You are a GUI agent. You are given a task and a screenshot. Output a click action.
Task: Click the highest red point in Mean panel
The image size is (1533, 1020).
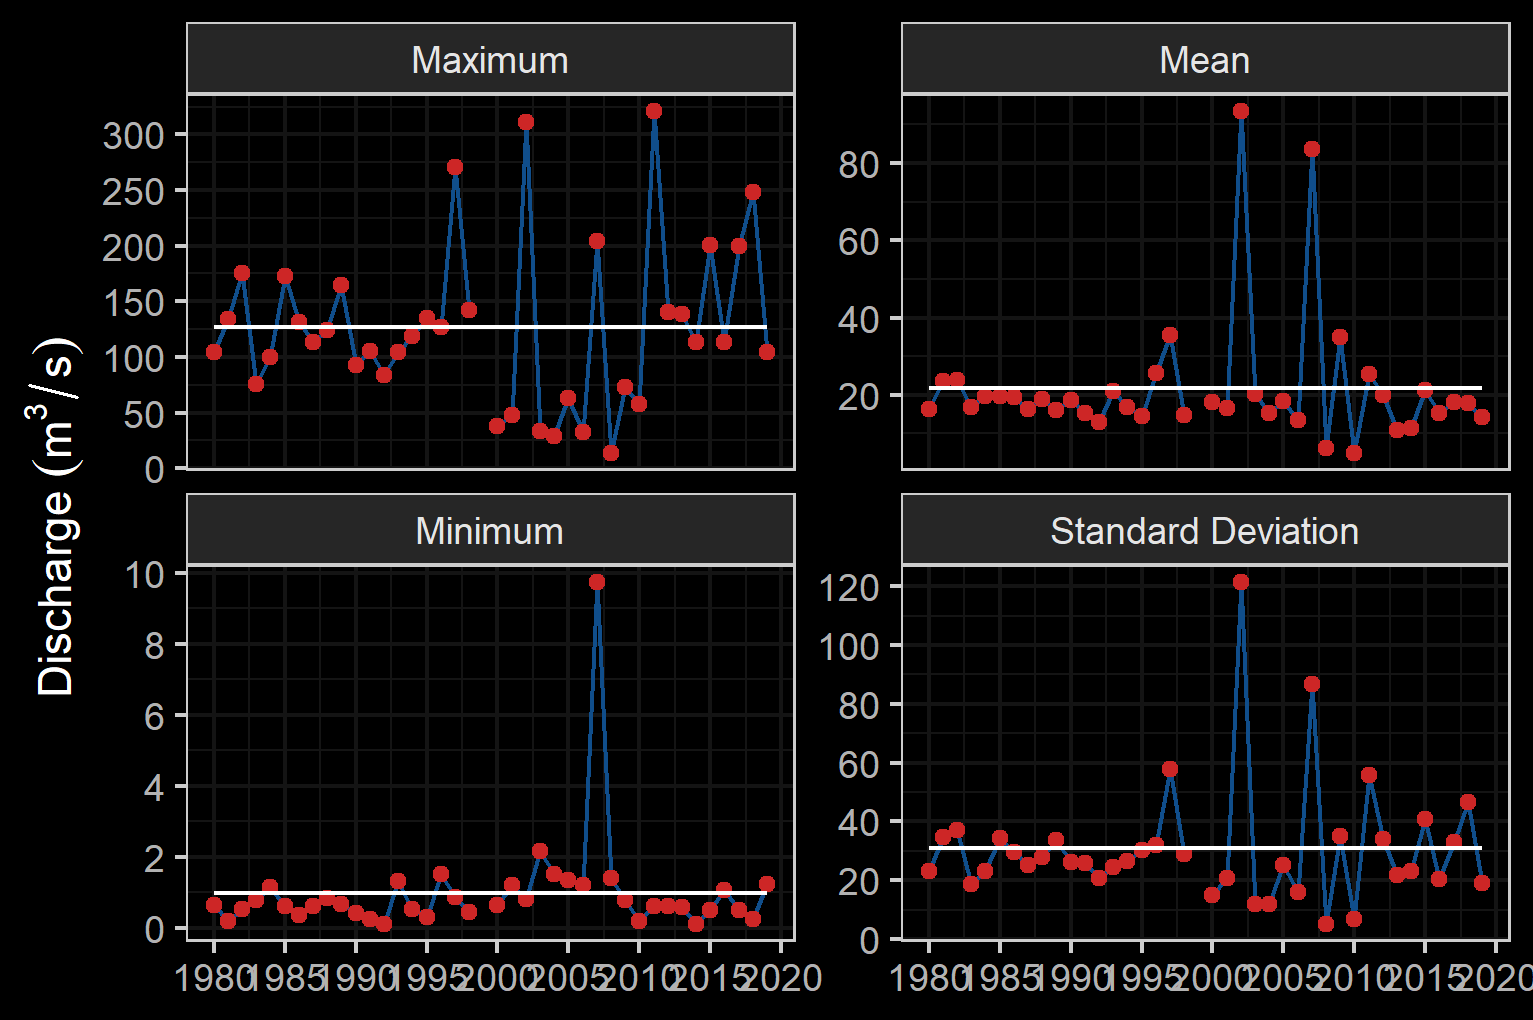(x=1241, y=111)
